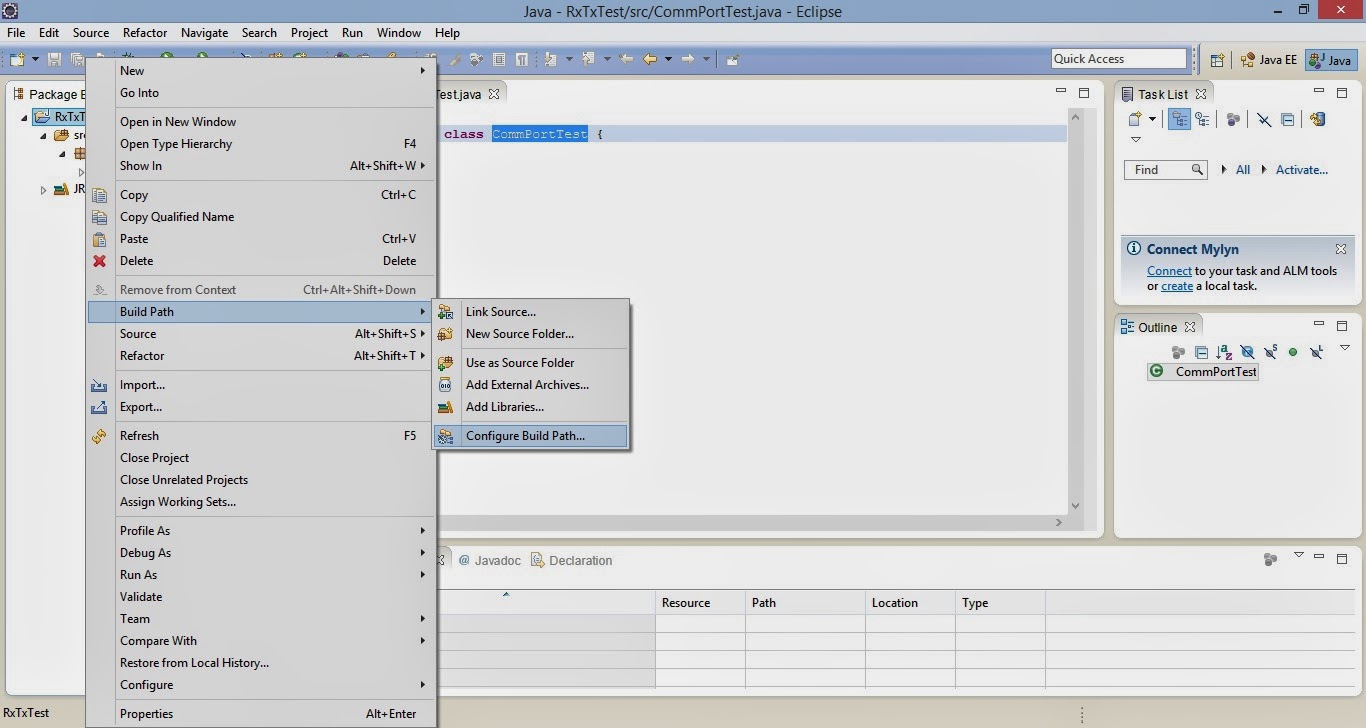This screenshot has width=1366, height=728.
Task: Click the editor horizontal scrollbar right arrow
Action: tap(1060, 522)
